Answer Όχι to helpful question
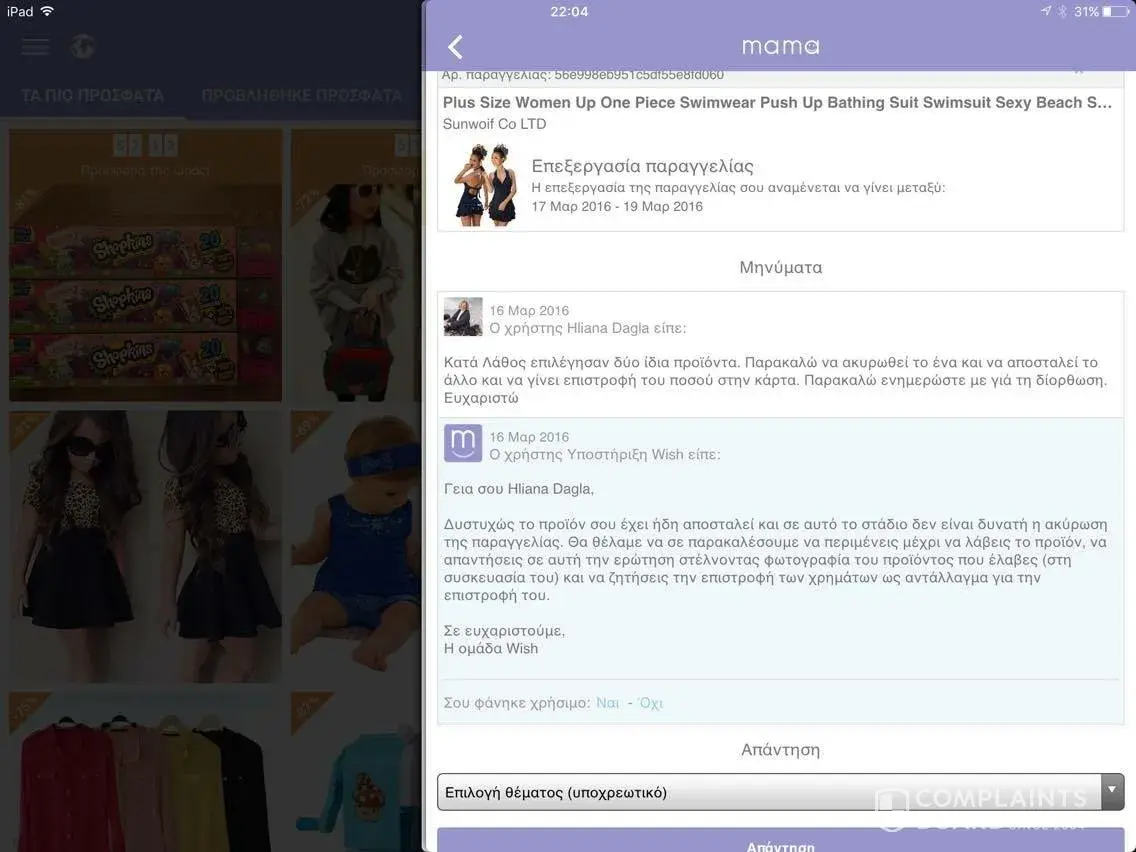Viewport: 1136px width, 852px height. click(x=651, y=703)
